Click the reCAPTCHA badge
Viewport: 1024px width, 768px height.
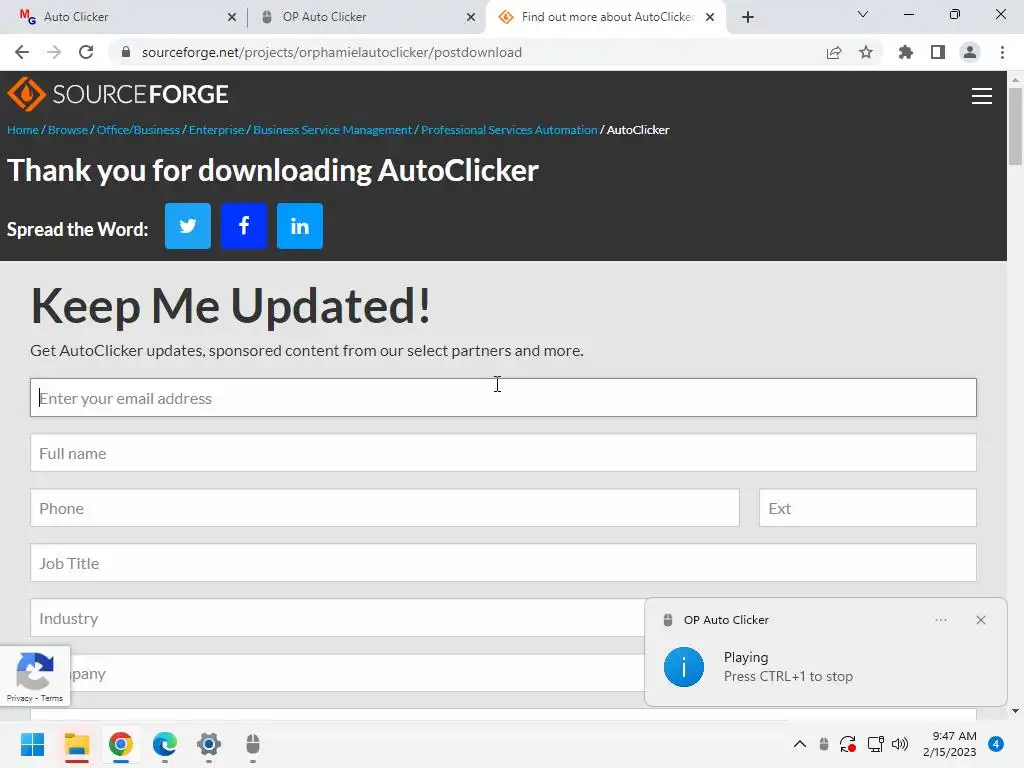tap(35, 677)
